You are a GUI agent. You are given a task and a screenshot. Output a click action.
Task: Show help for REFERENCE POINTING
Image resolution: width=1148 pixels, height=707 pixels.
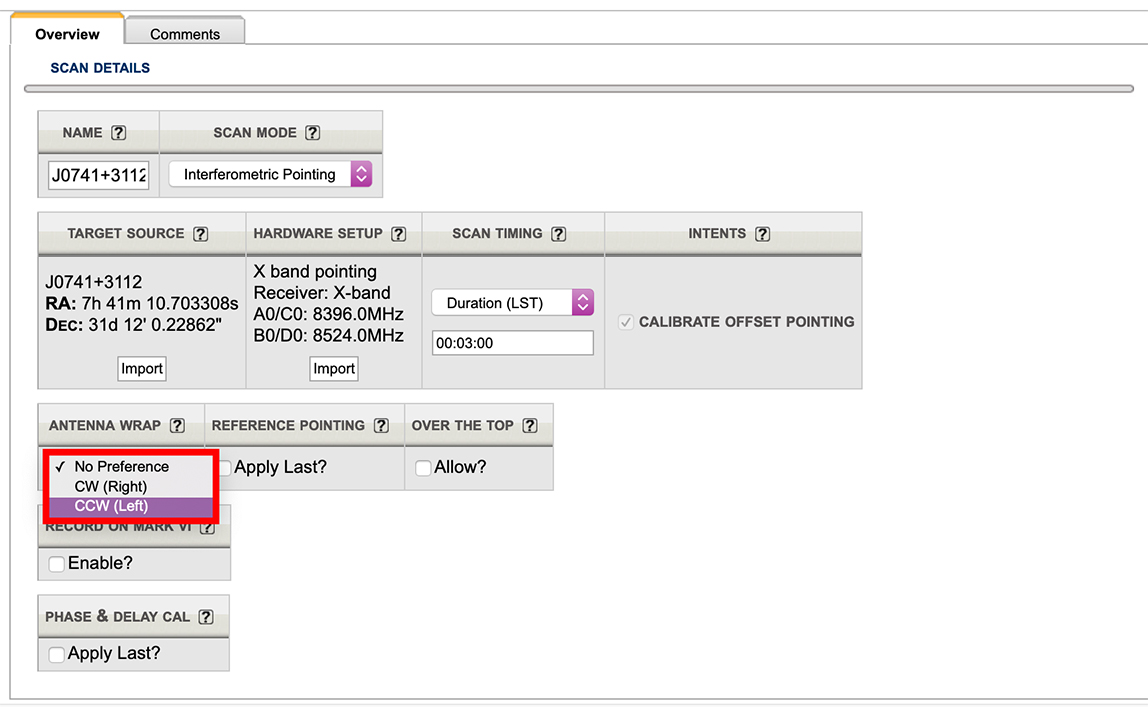(381, 426)
